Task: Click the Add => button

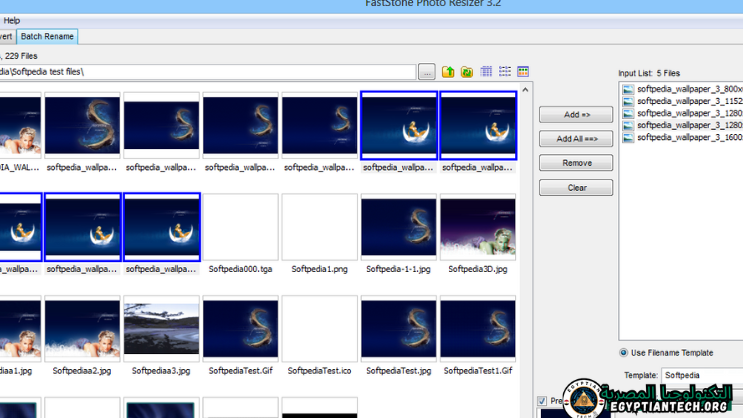Action: [x=576, y=115]
